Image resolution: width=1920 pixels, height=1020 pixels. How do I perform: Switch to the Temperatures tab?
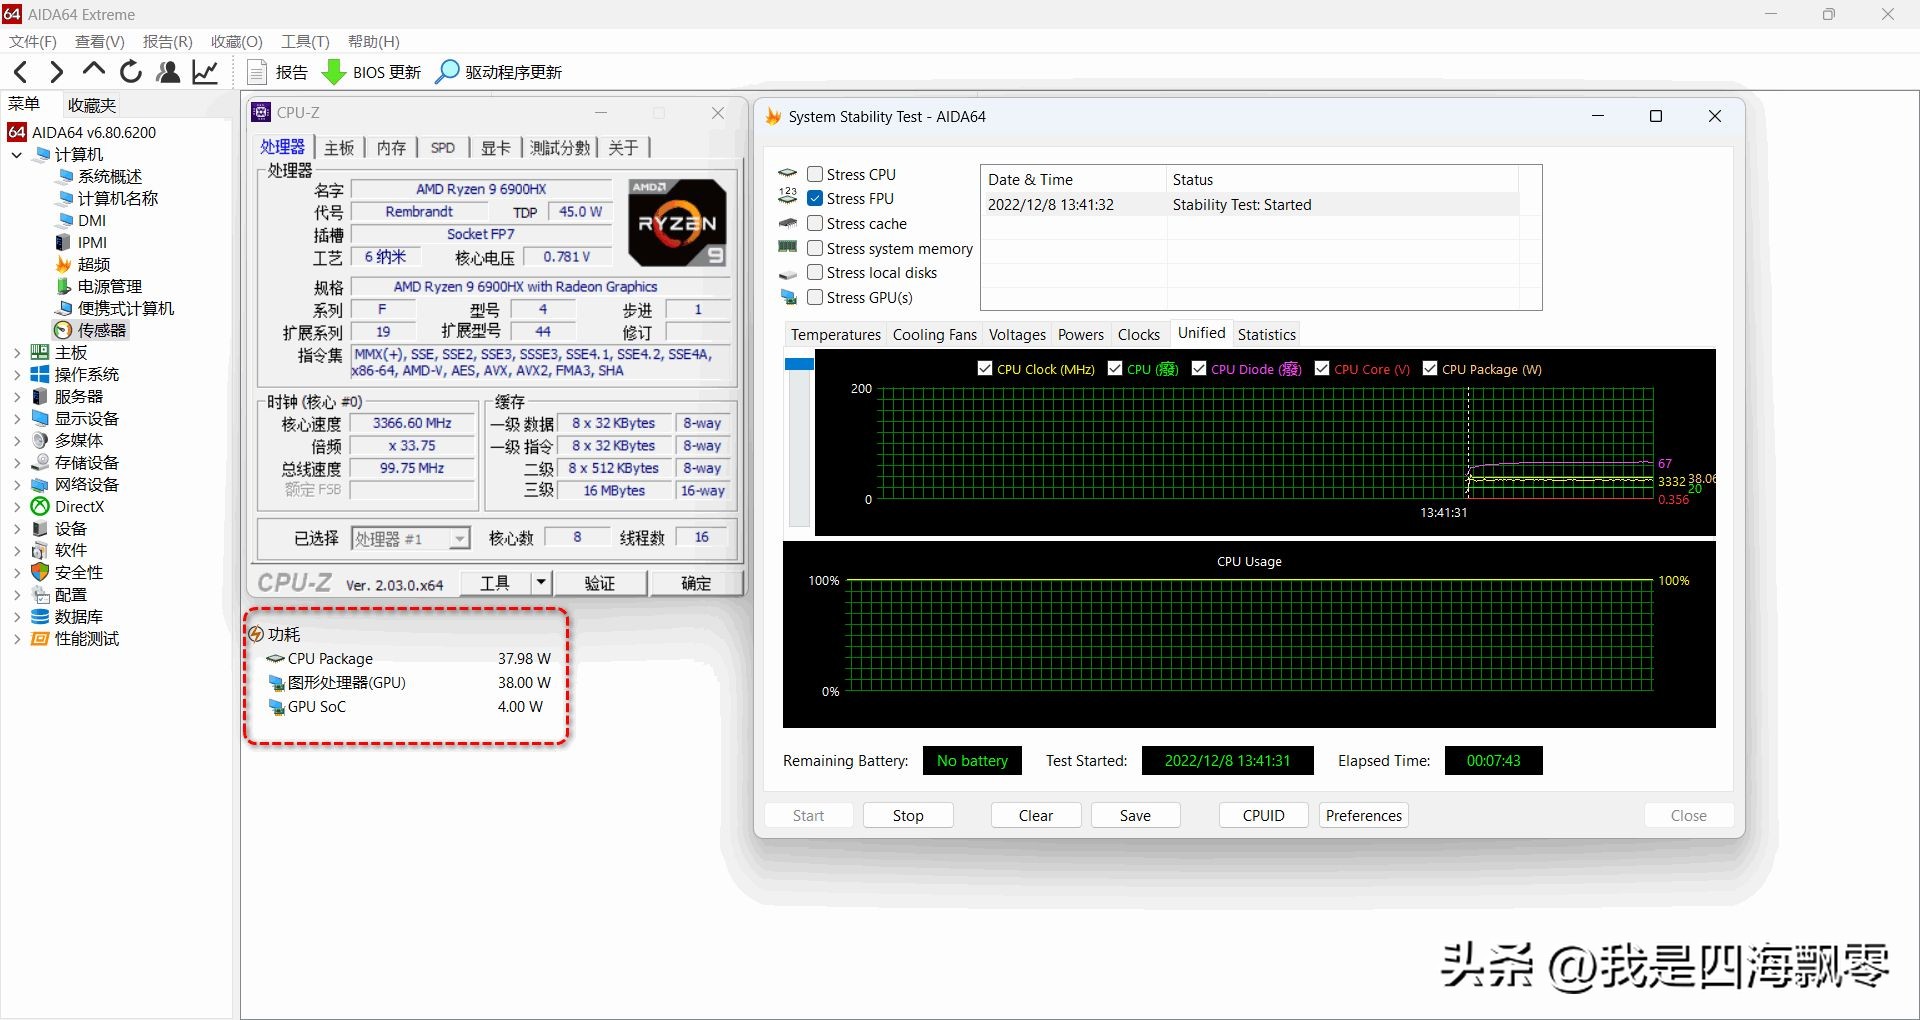(835, 334)
